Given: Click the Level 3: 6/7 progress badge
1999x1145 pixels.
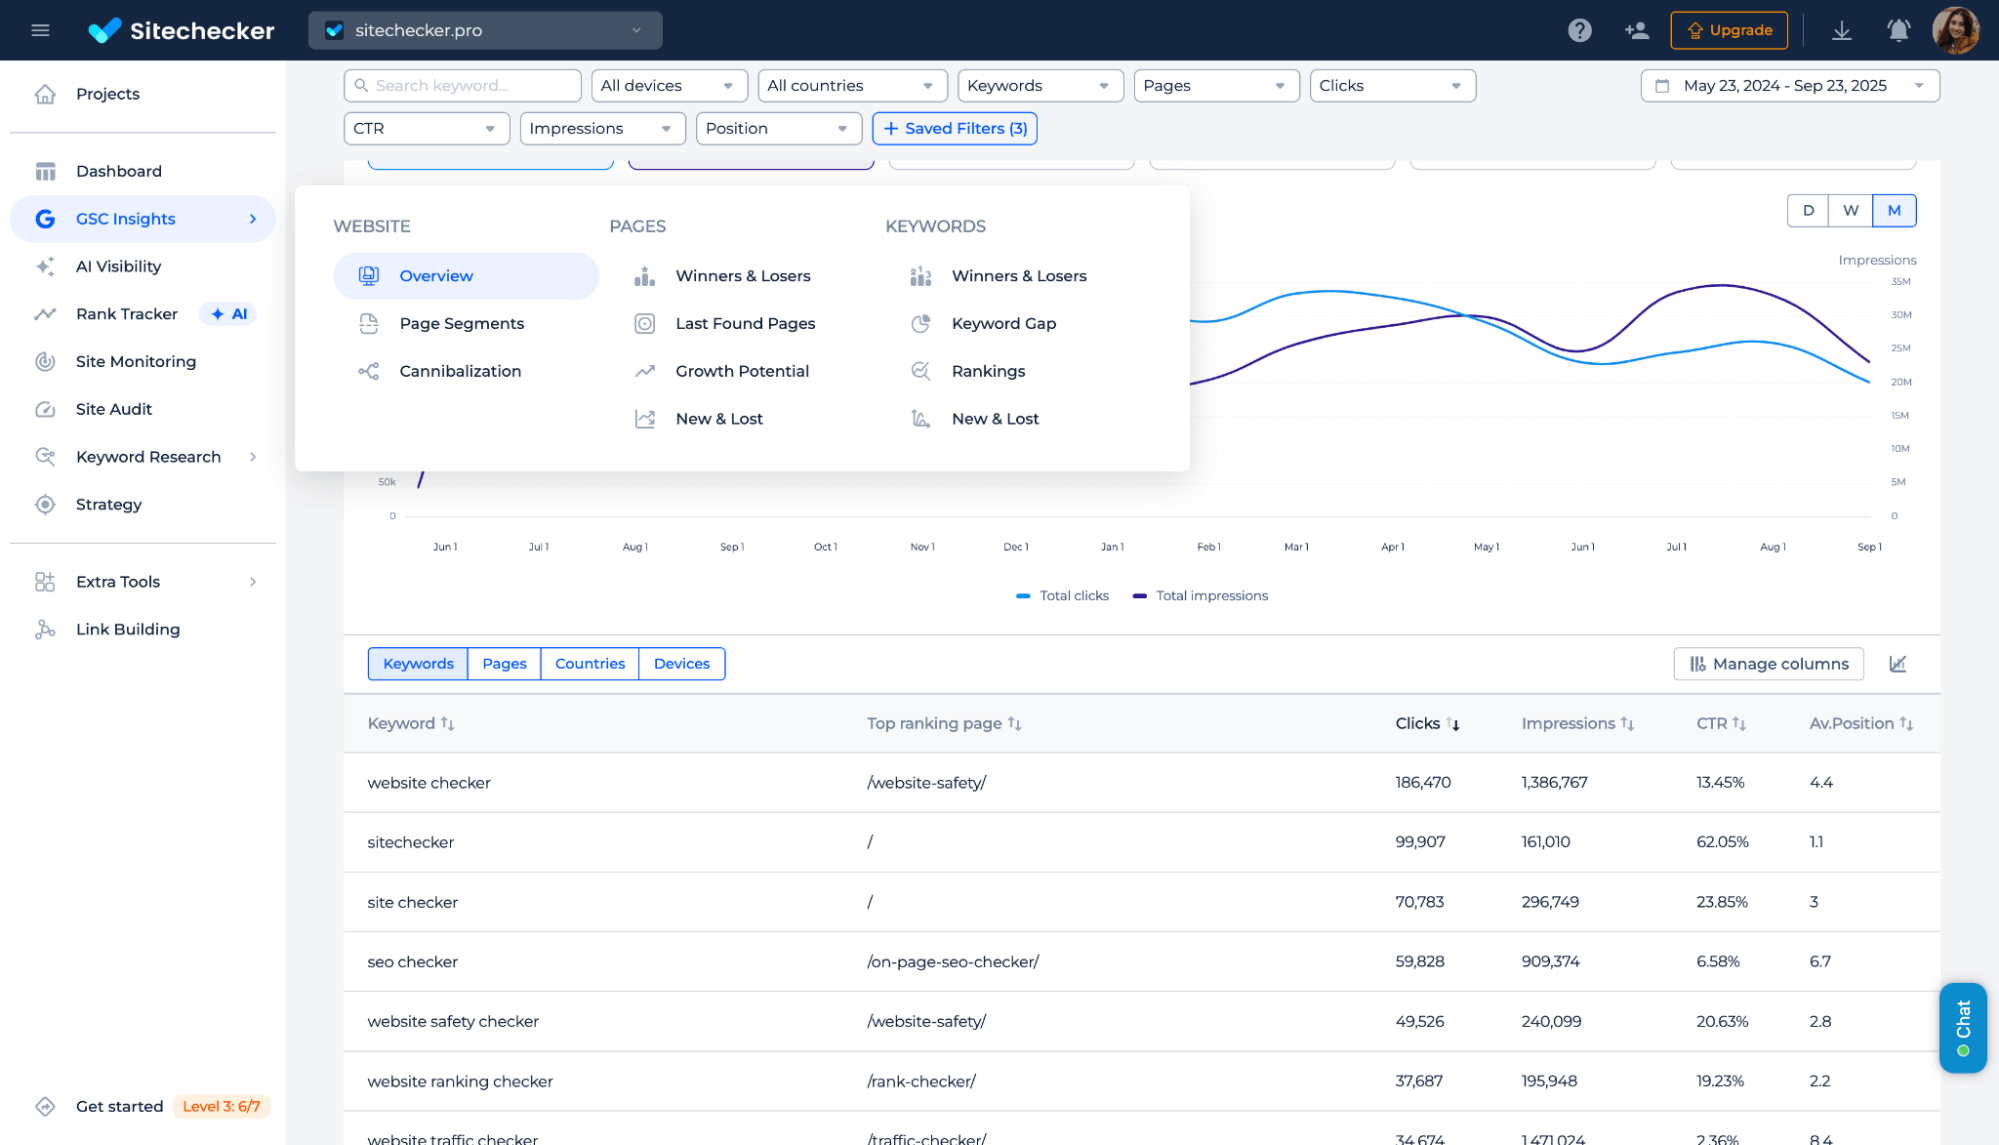Looking at the screenshot, I should click(x=221, y=1106).
